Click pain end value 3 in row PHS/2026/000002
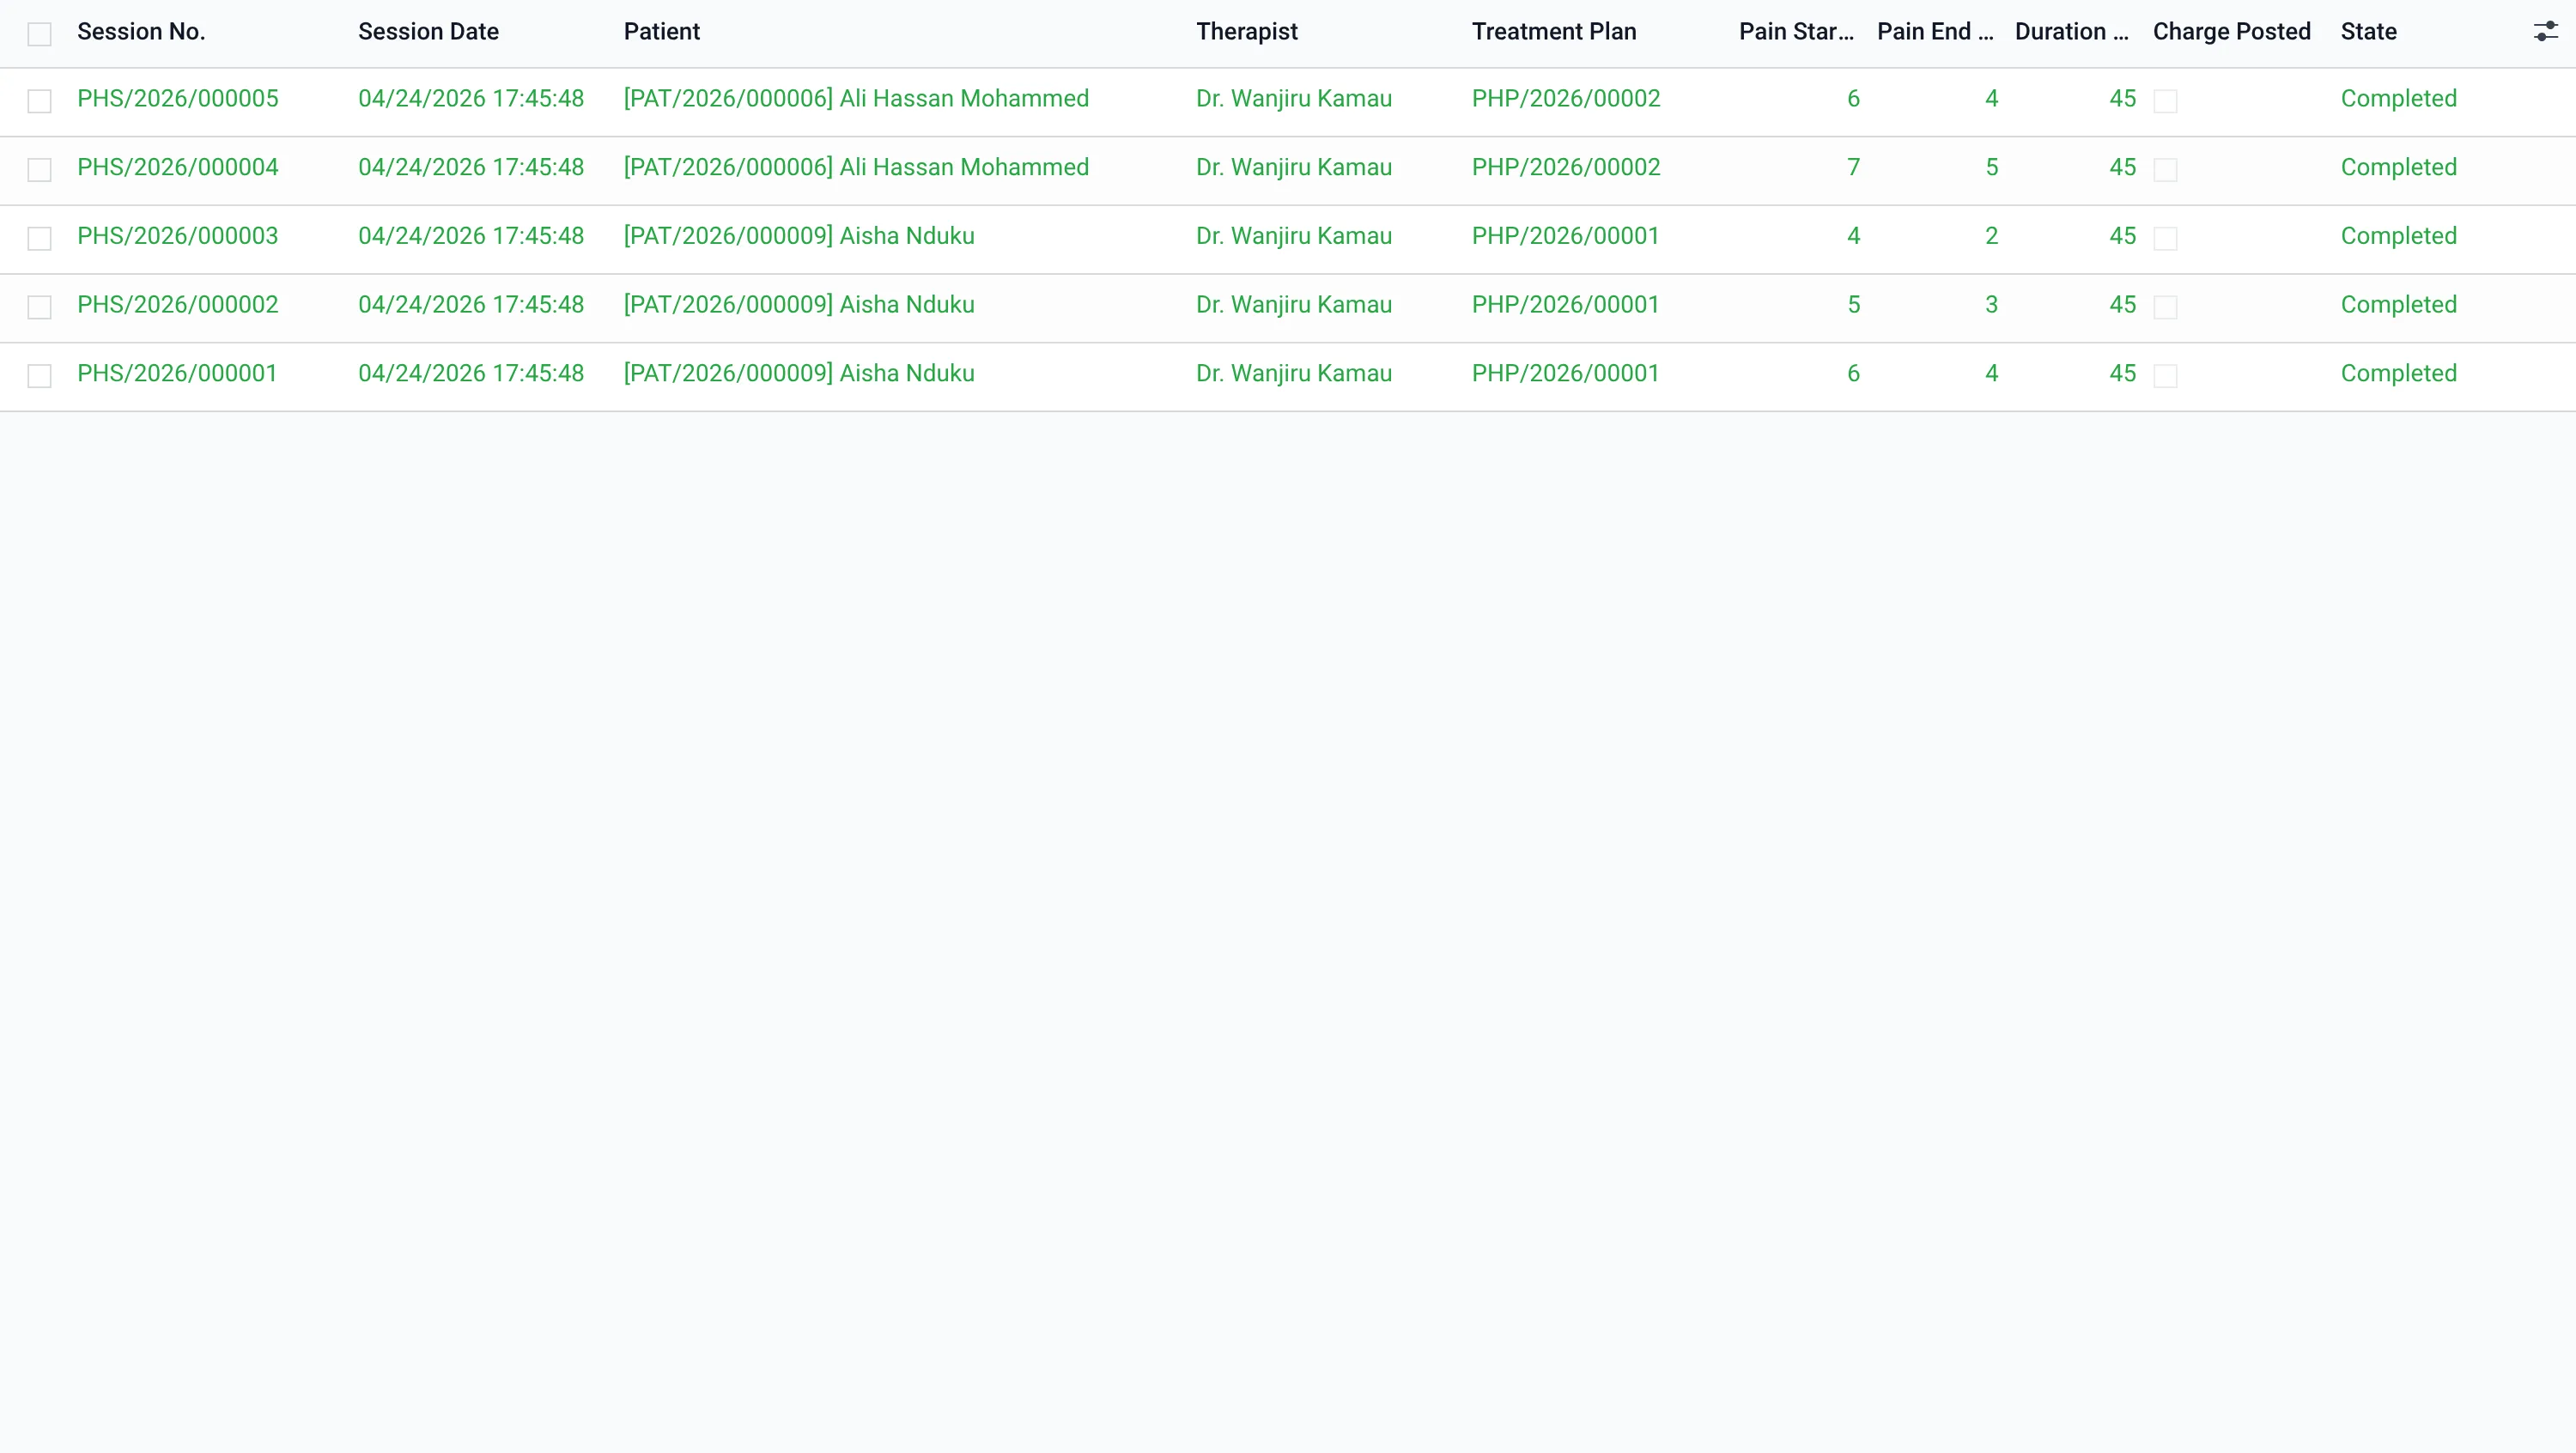Image resolution: width=2576 pixels, height=1453 pixels. coord(1991,305)
